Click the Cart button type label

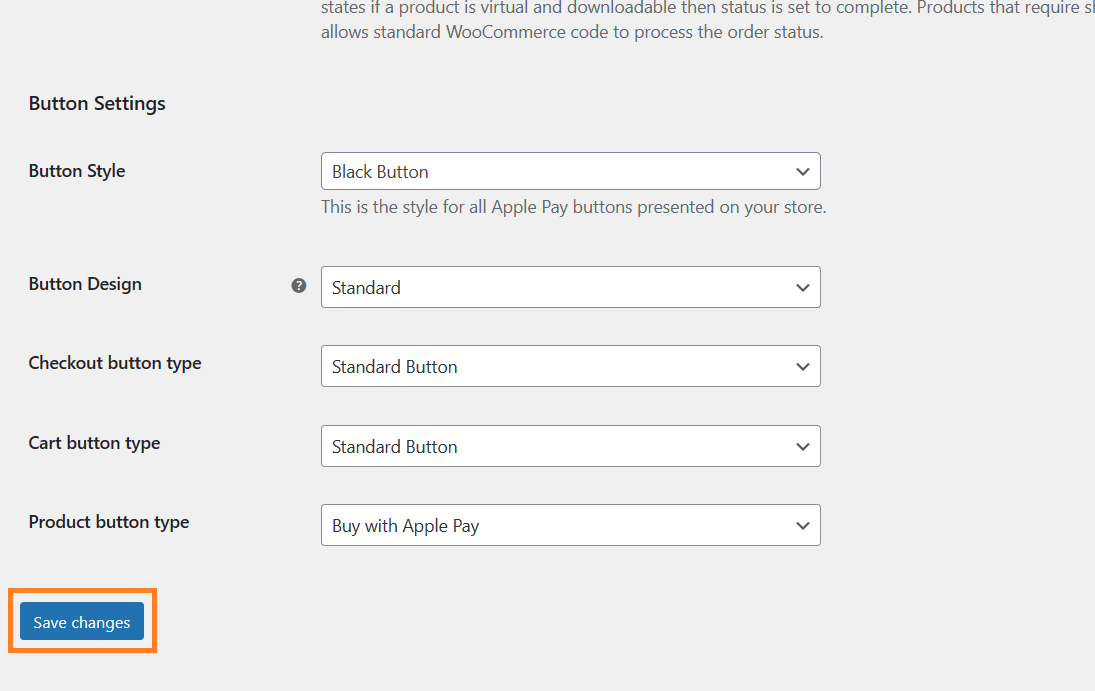pos(94,443)
